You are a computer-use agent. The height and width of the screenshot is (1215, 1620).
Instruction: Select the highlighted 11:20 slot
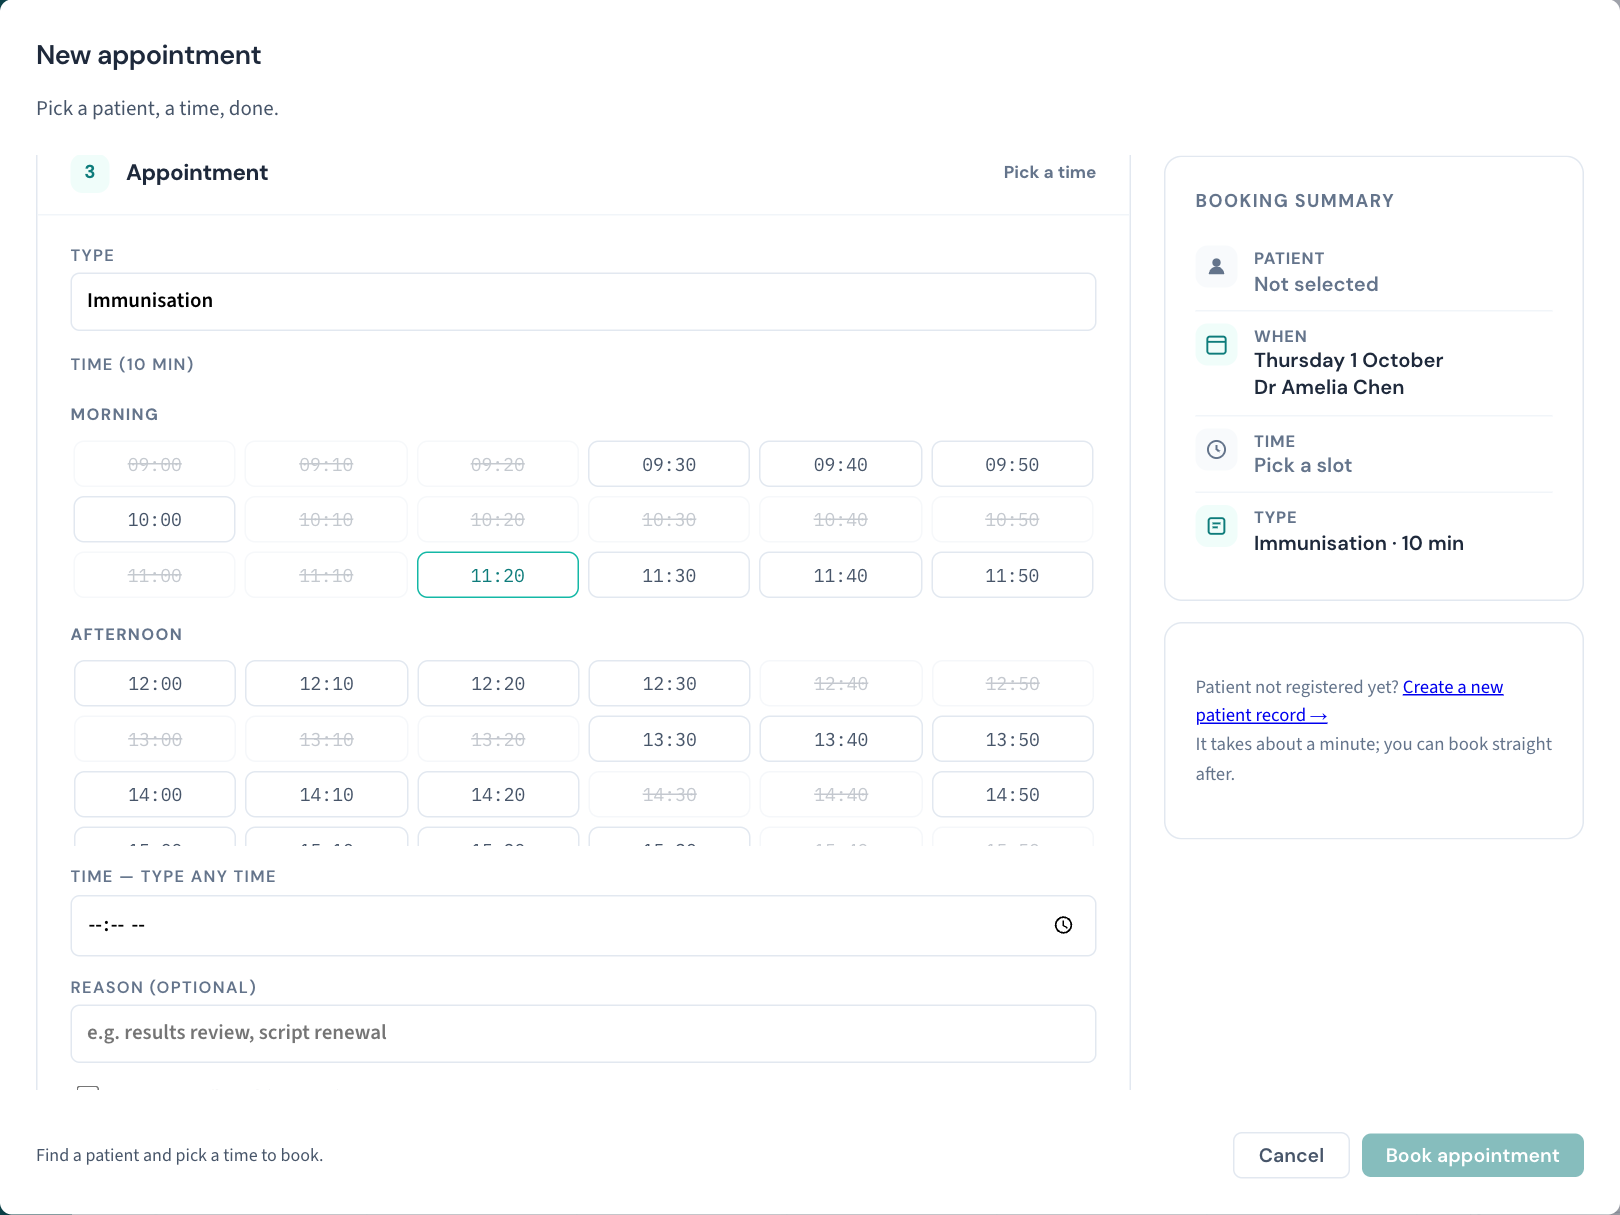pyautogui.click(x=498, y=575)
